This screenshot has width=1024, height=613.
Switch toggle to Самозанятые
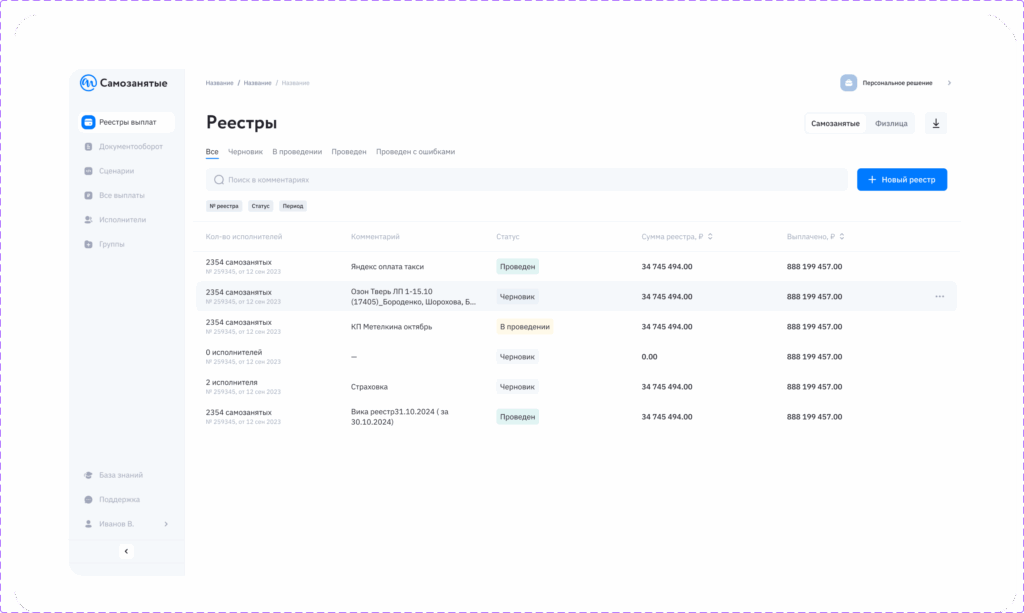tap(835, 123)
